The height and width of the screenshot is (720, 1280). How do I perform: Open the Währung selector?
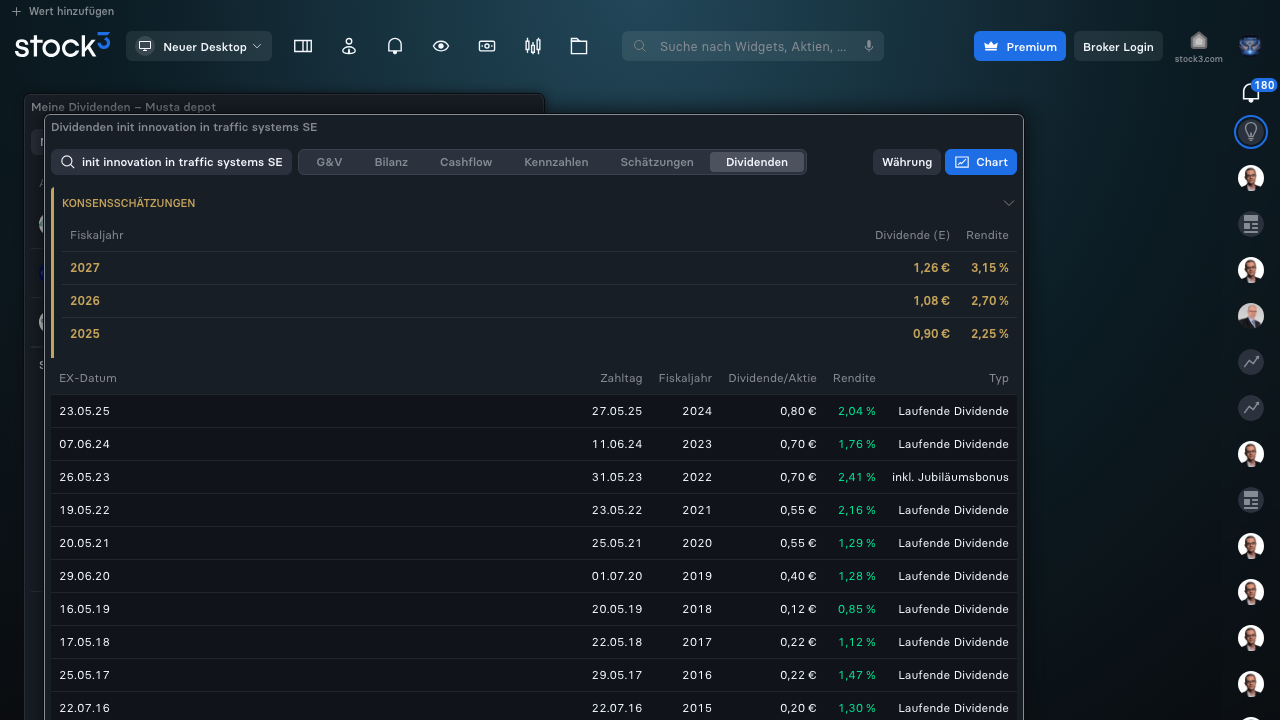[x=907, y=162]
